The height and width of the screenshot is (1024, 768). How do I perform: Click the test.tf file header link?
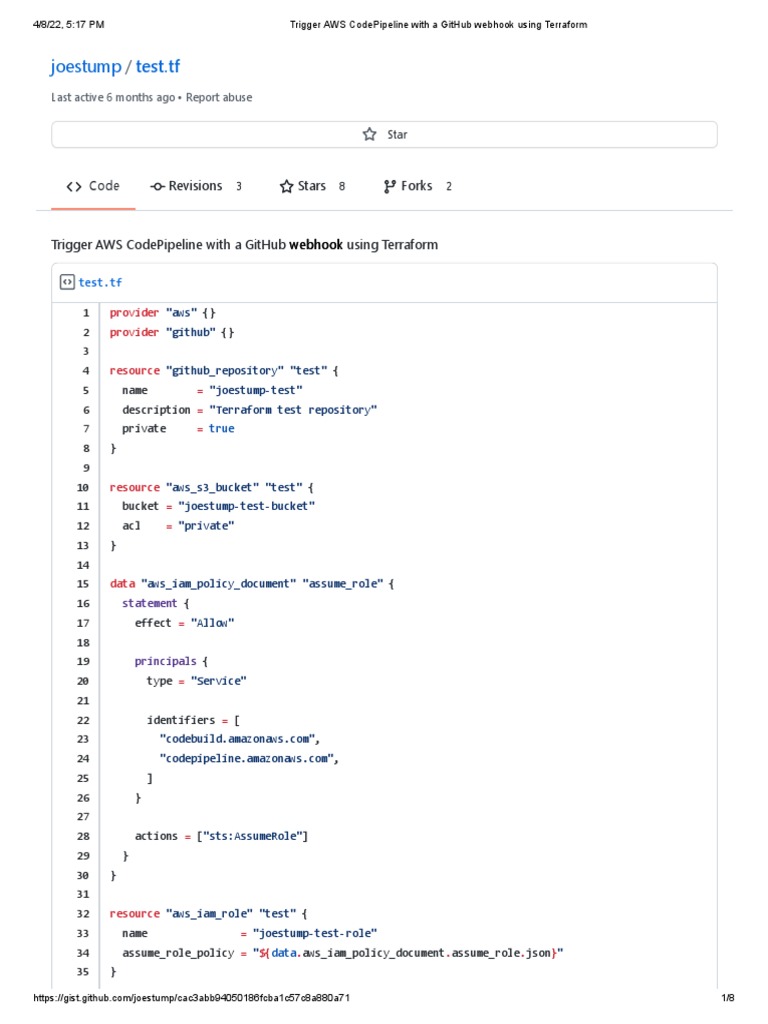coord(100,283)
